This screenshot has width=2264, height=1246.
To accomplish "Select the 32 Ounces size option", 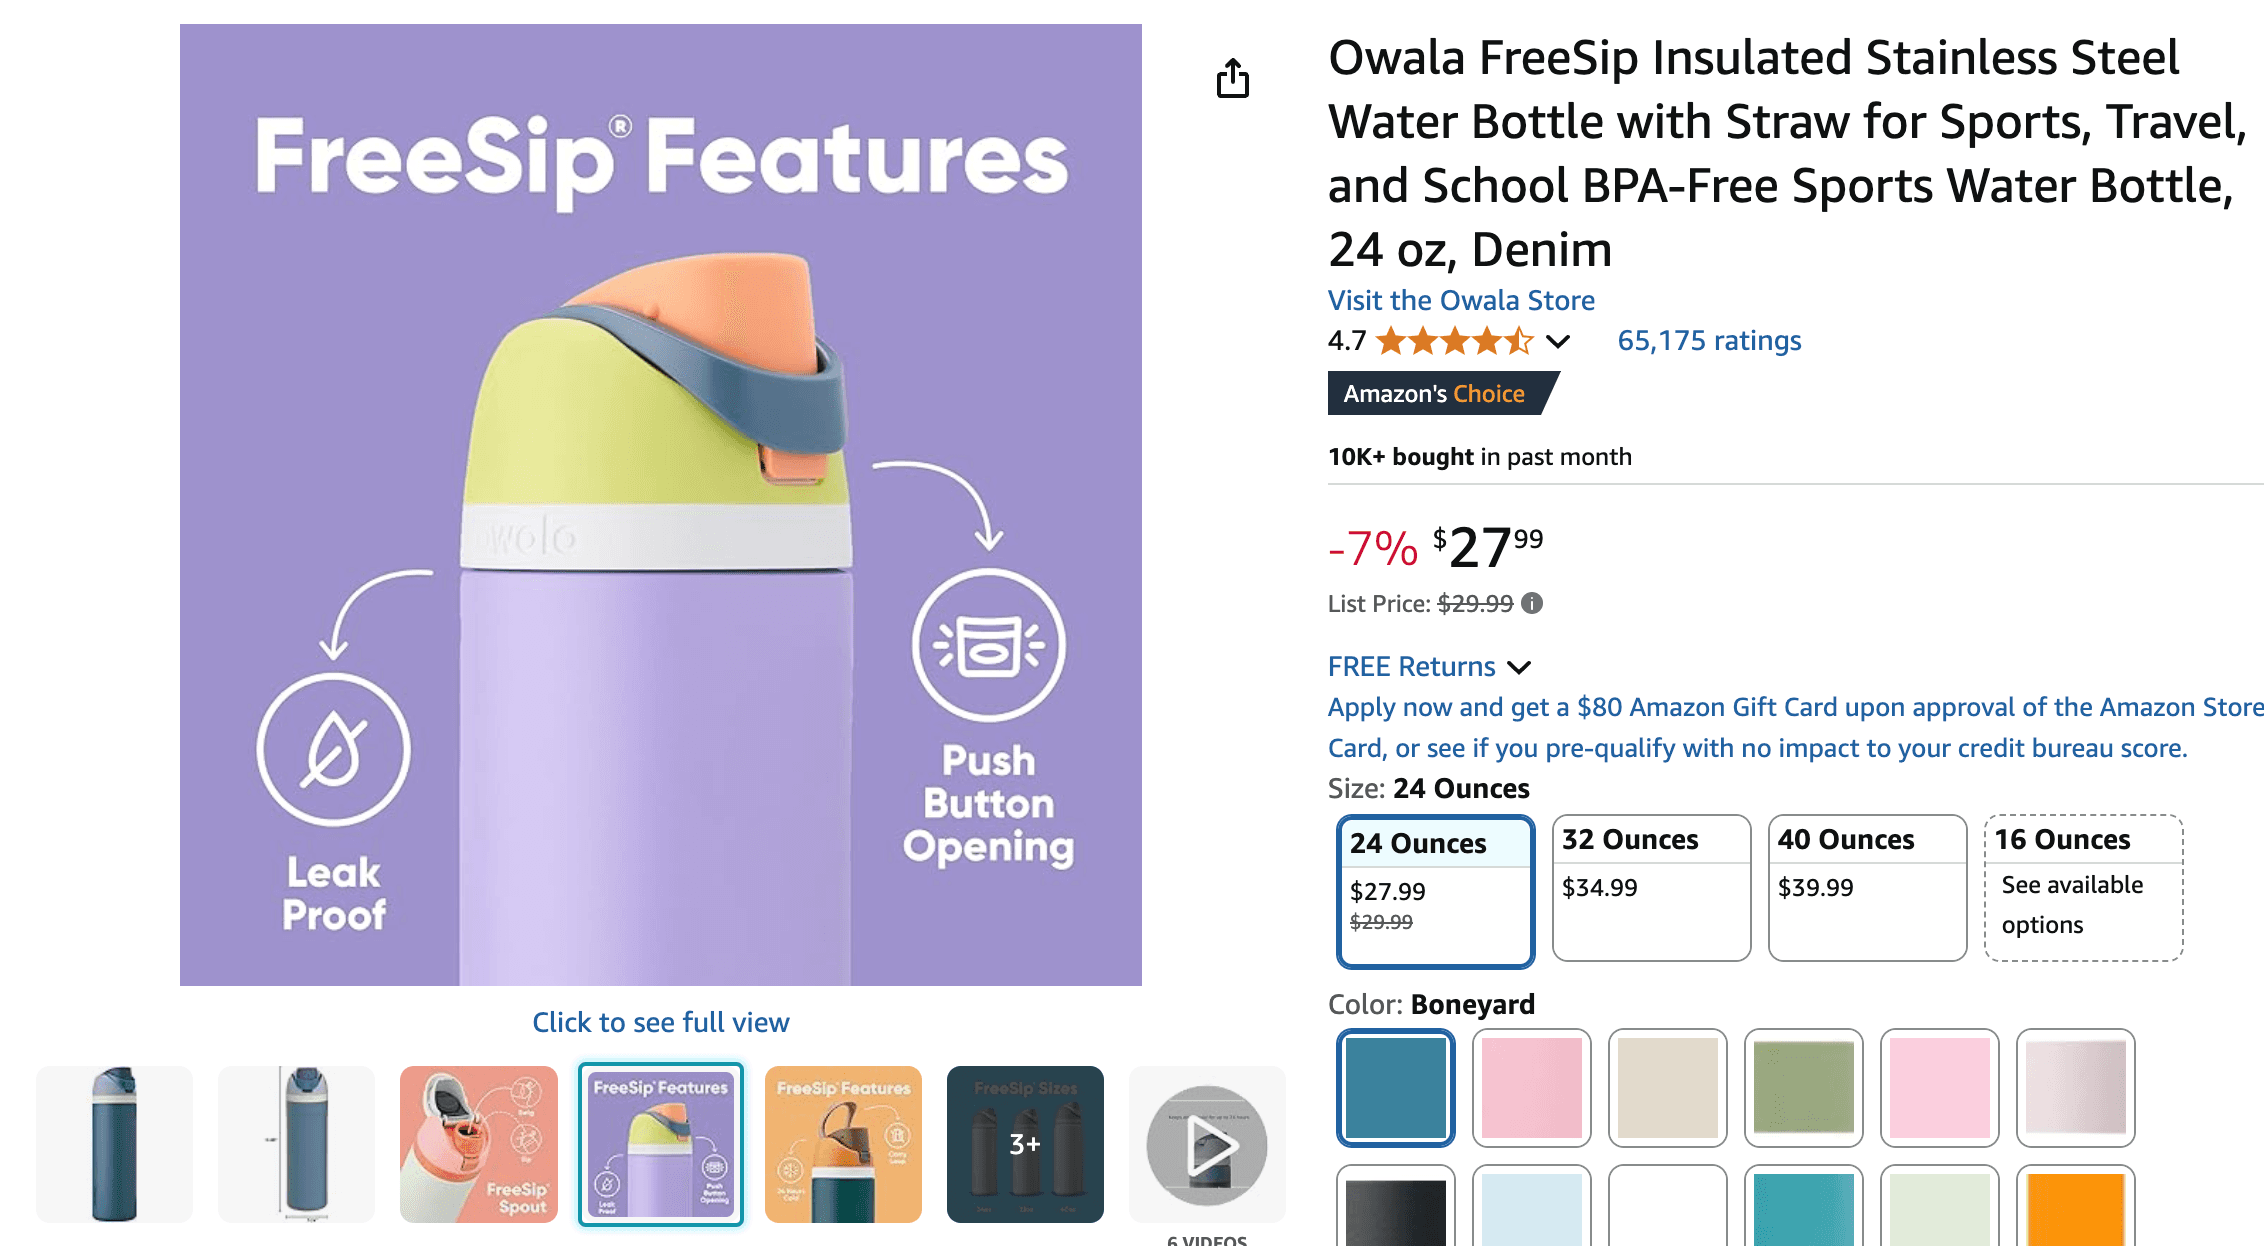I will tap(1650, 888).
